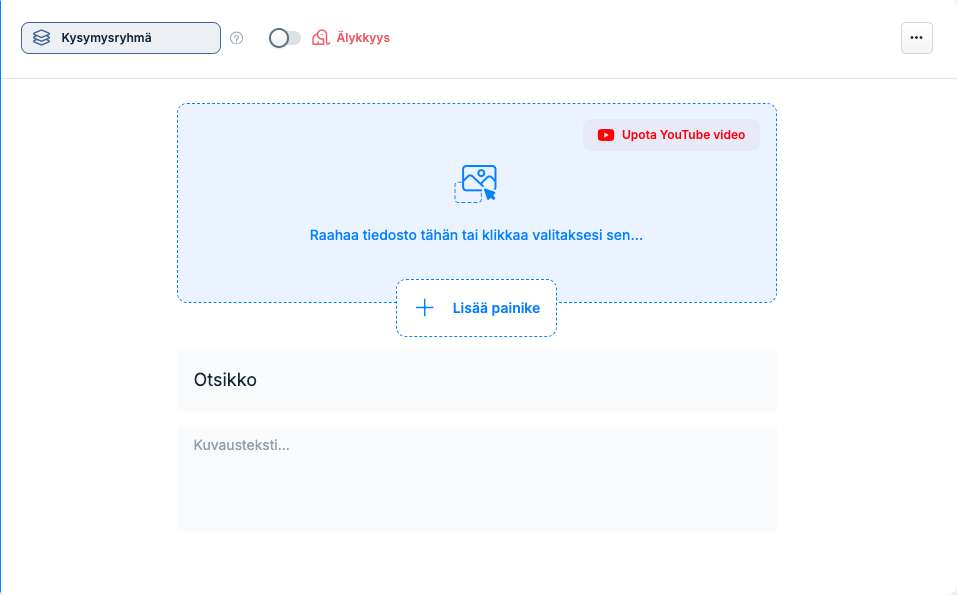Click the Kuvausteksti description field
The height and width of the screenshot is (595, 957).
(477, 478)
